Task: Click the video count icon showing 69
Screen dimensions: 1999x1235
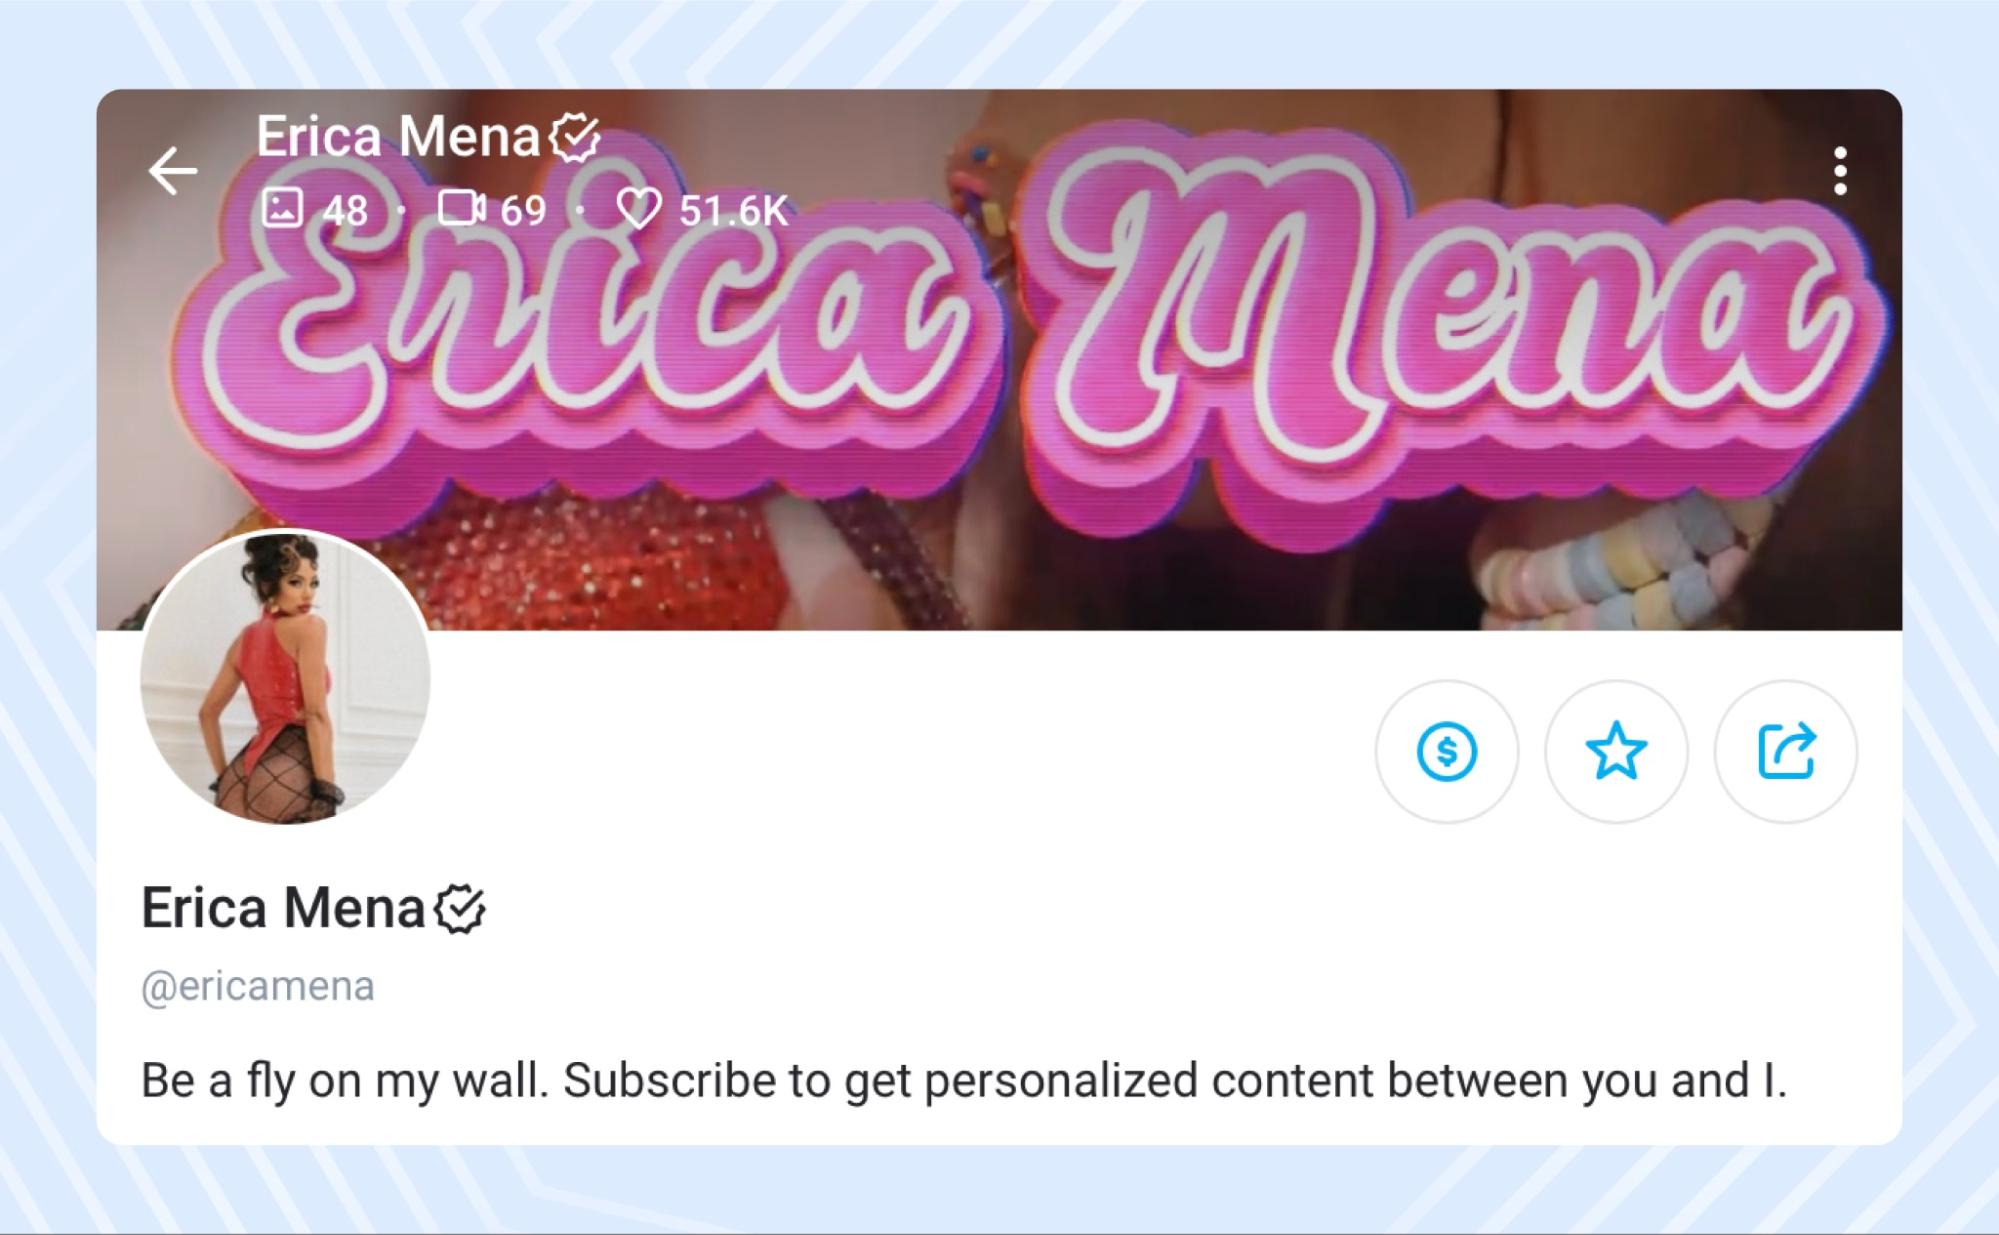Action: pos(462,209)
